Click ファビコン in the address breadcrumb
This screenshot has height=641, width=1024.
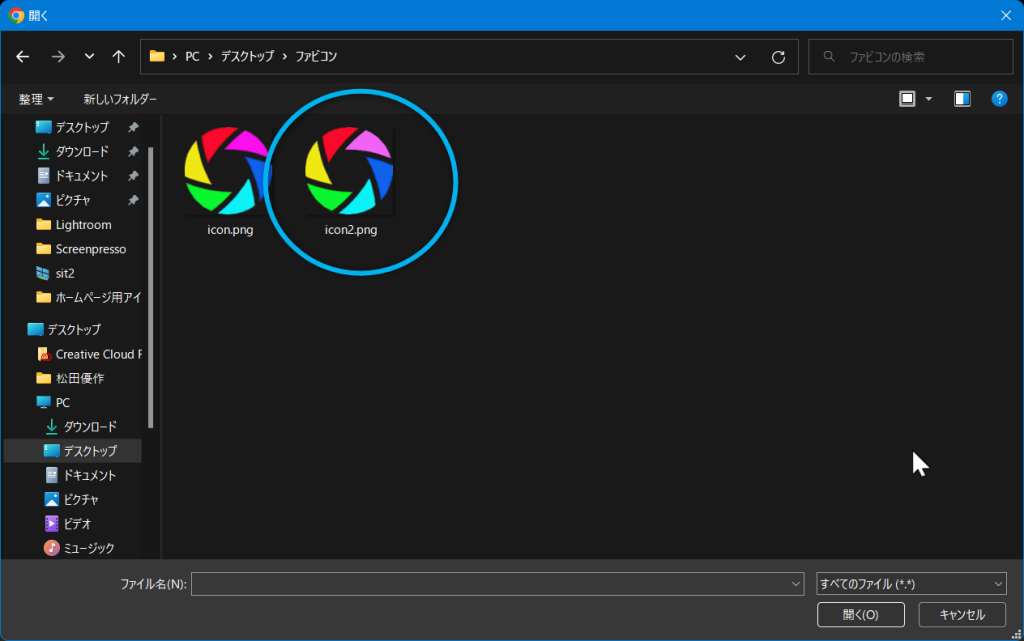point(316,57)
